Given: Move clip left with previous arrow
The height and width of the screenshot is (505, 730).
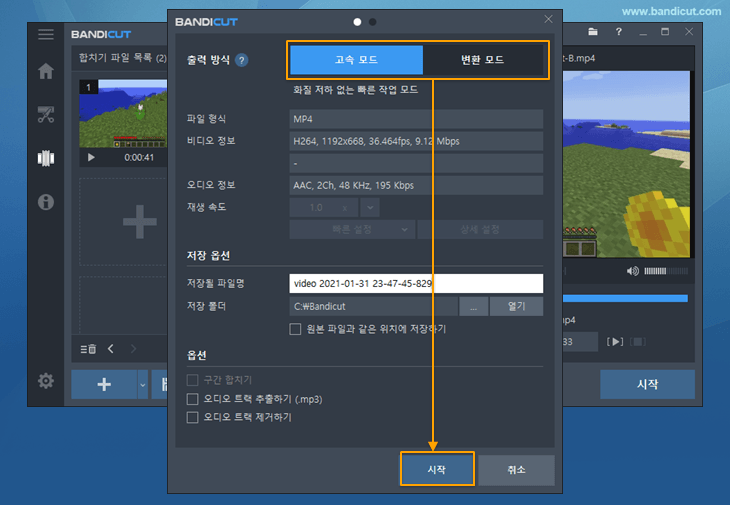Looking at the screenshot, I should pos(111,349).
